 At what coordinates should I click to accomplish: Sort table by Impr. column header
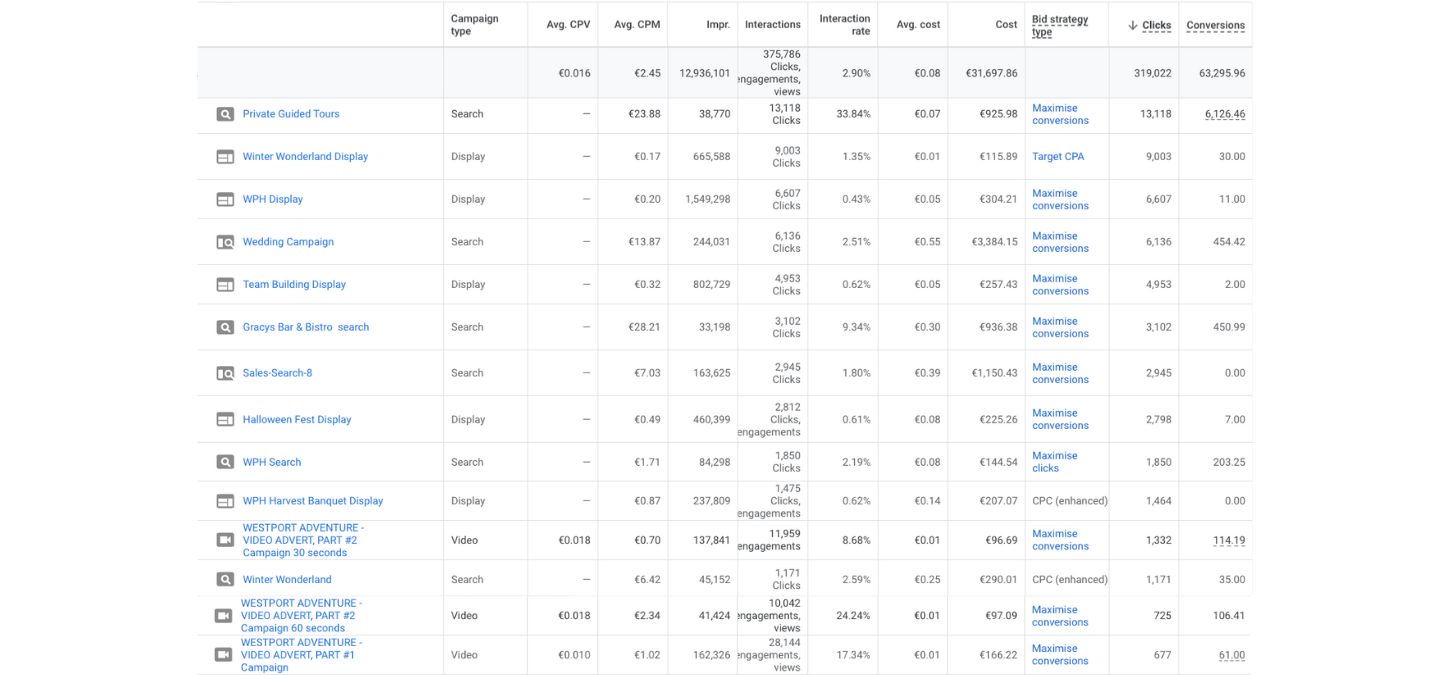point(718,25)
